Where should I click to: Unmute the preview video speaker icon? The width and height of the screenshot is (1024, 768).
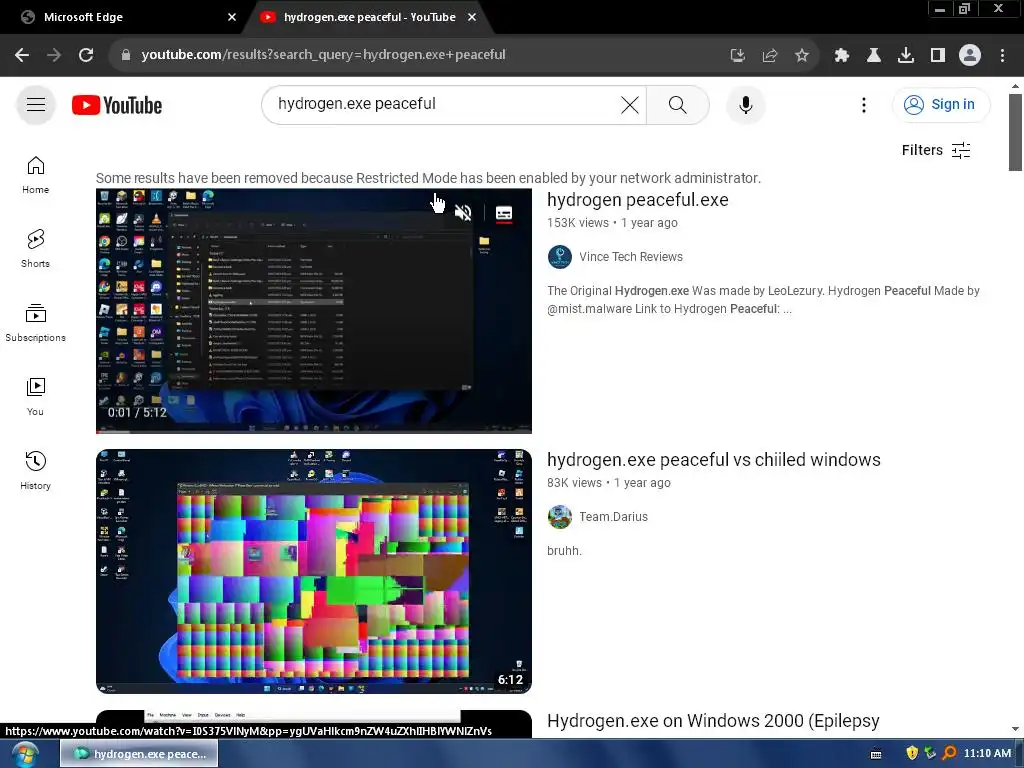(x=463, y=213)
